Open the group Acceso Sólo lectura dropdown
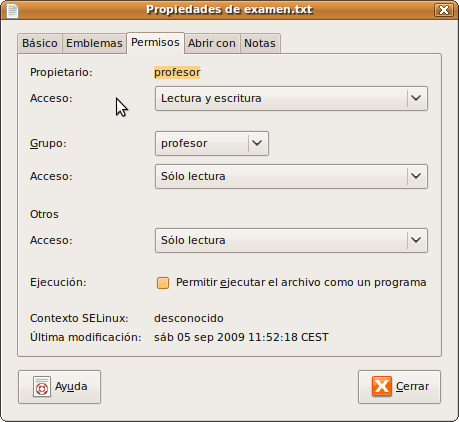This screenshot has width=459, height=422. [291, 176]
